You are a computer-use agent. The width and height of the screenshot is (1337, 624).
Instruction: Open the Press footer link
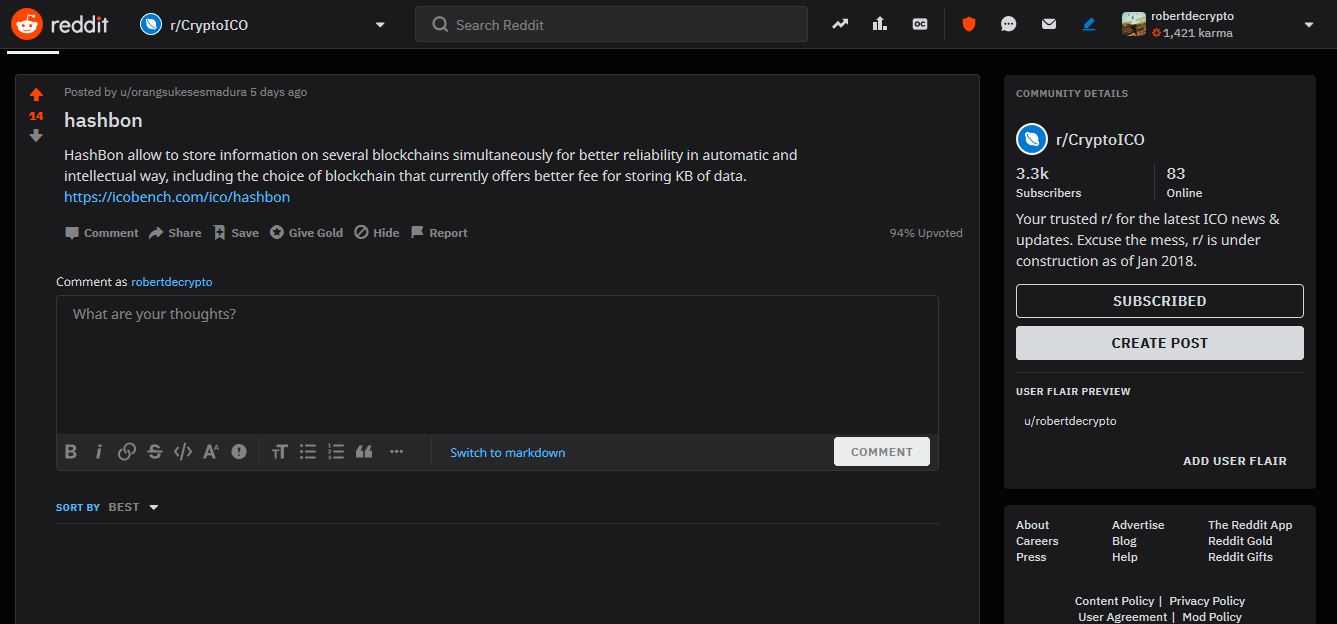coord(1031,557)
